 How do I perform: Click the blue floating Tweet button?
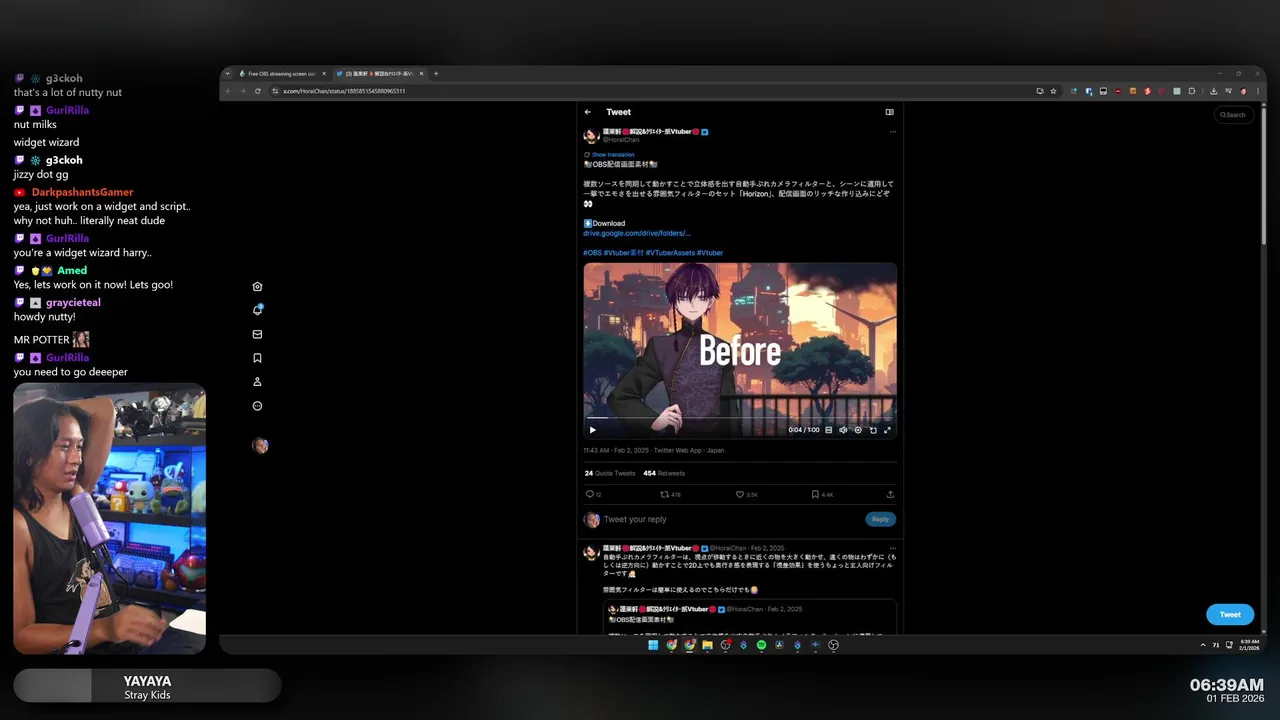coord(1230,615)
